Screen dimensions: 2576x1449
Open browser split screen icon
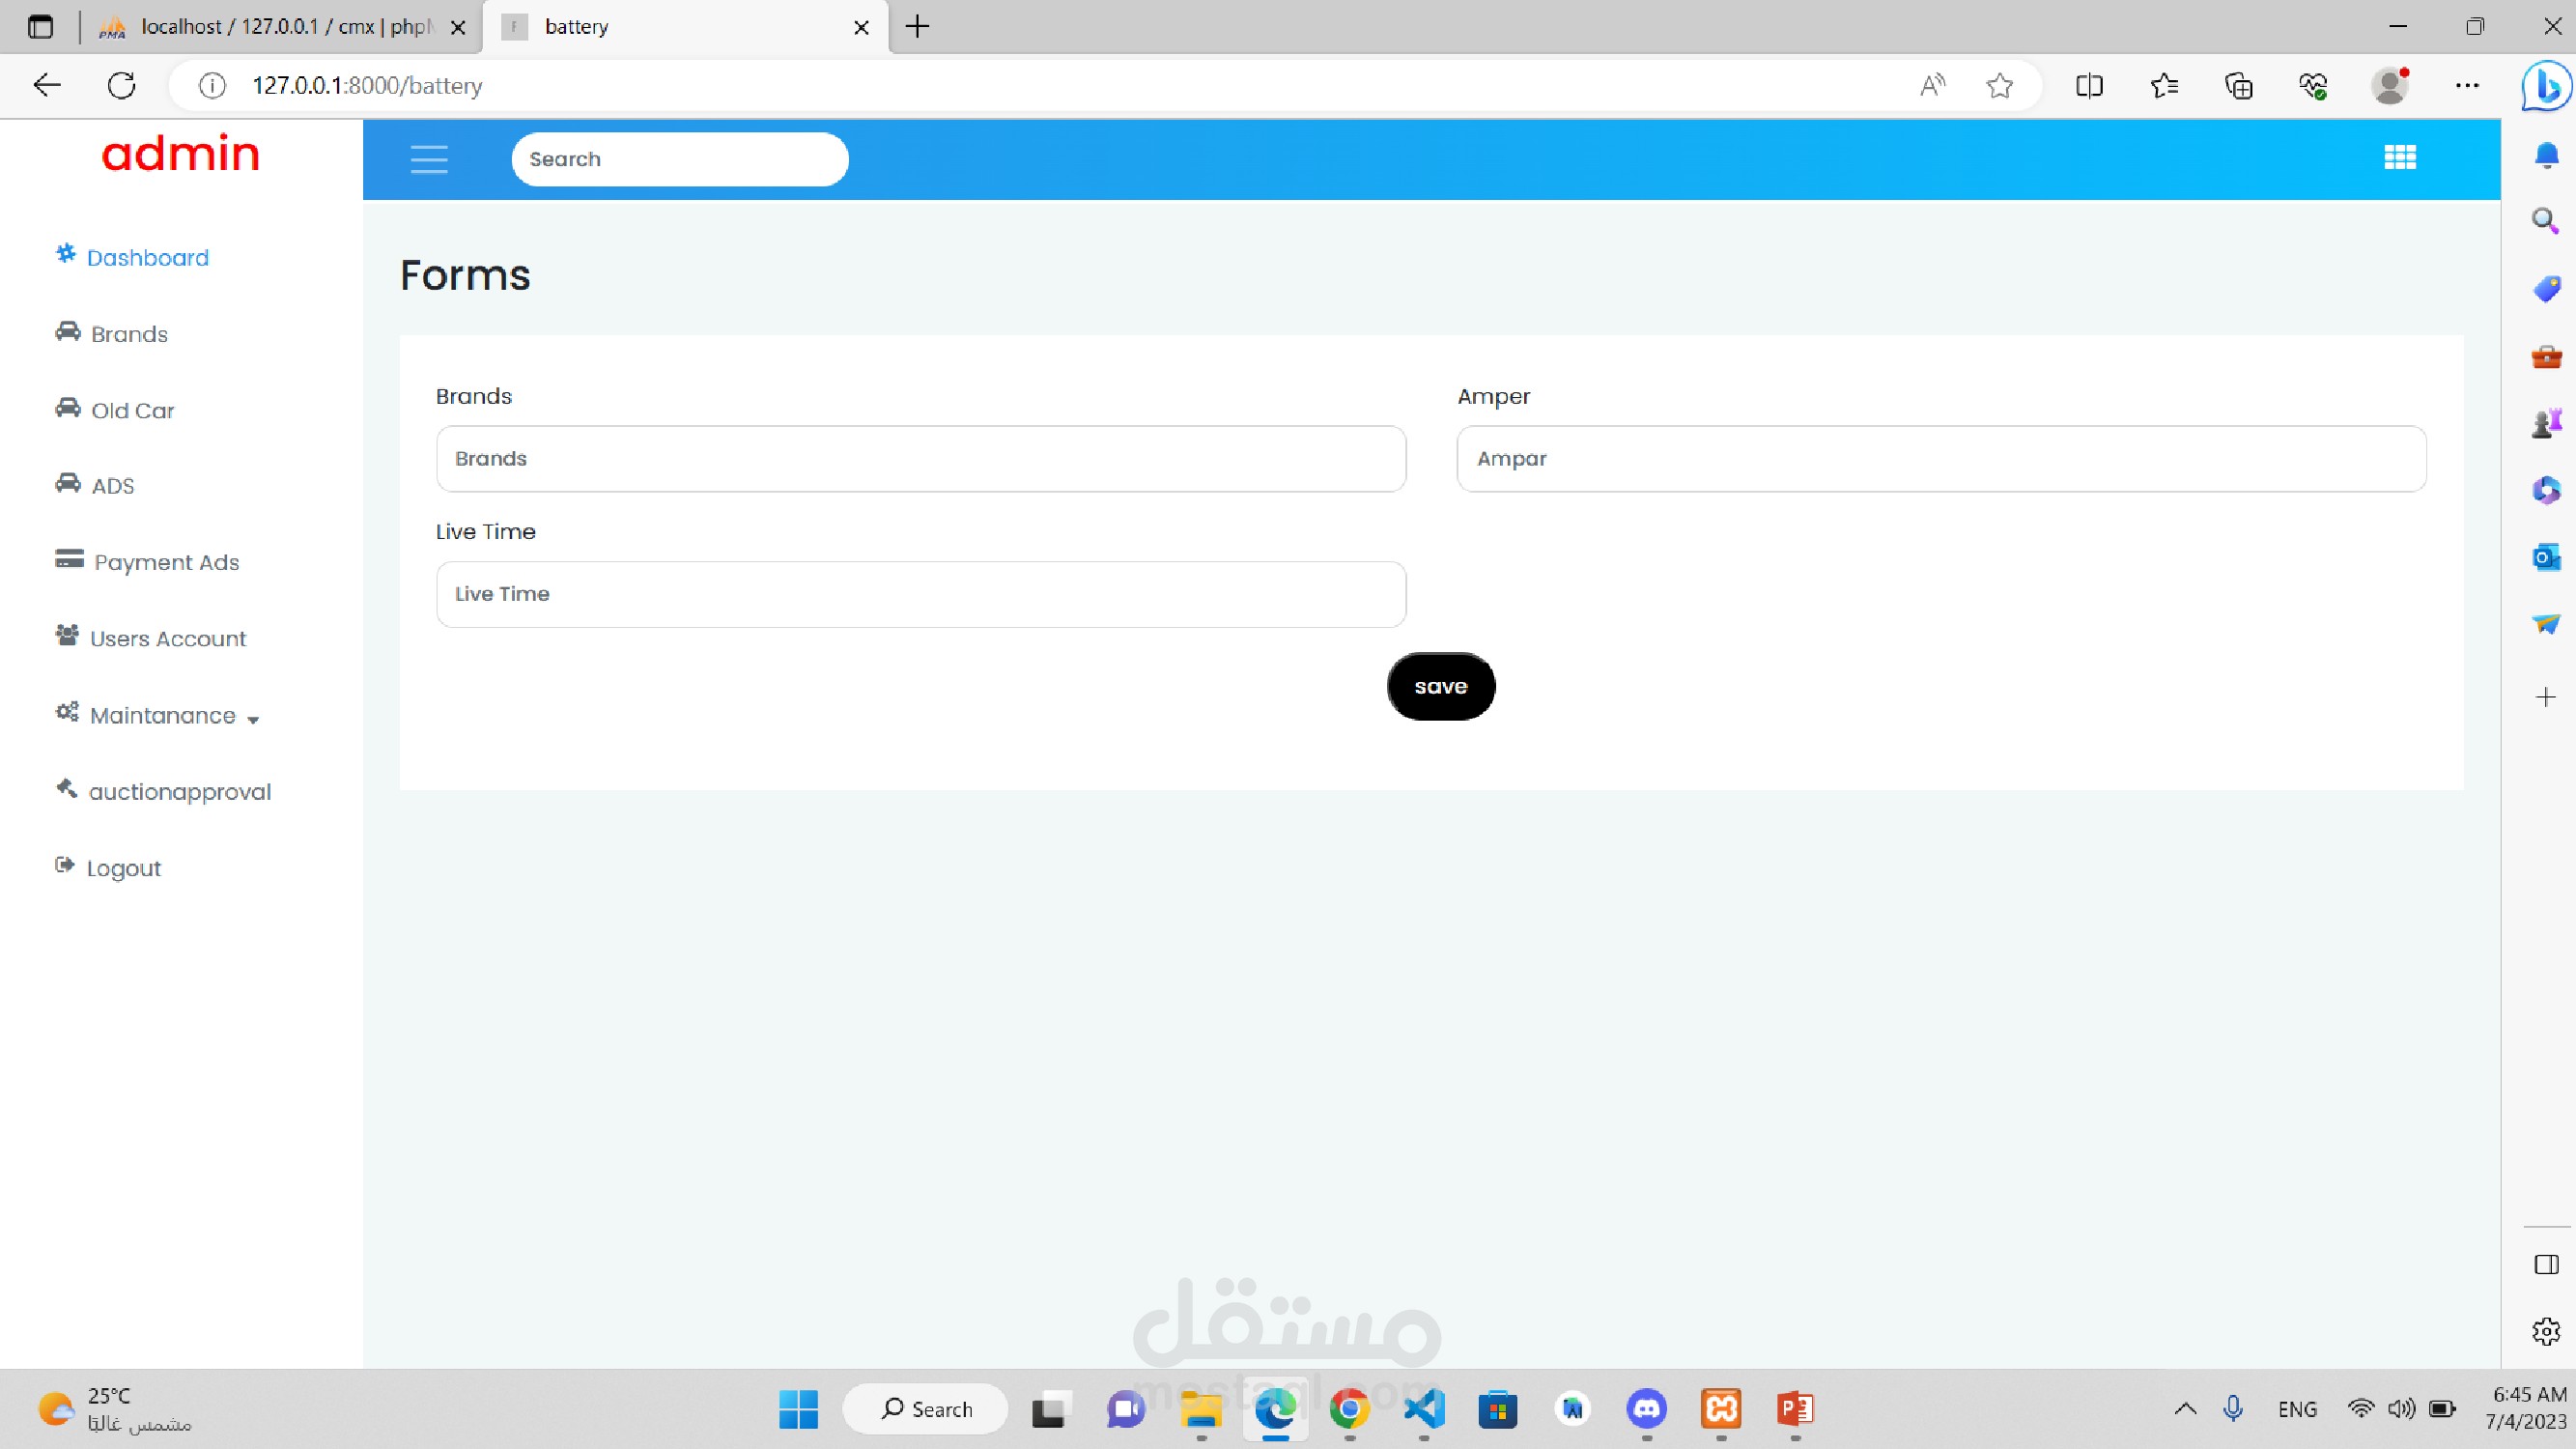point(2089,86)
